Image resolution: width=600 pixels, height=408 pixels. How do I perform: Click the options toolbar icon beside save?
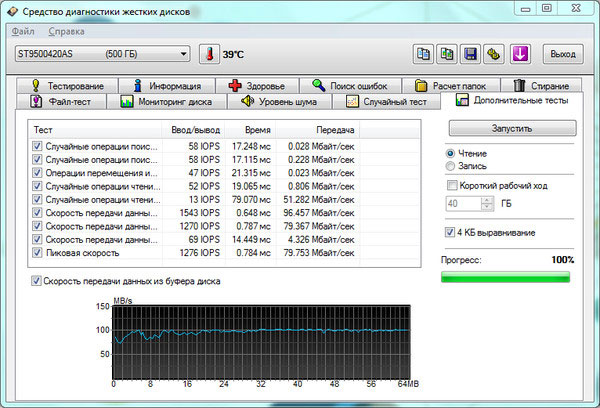[494, 54]
